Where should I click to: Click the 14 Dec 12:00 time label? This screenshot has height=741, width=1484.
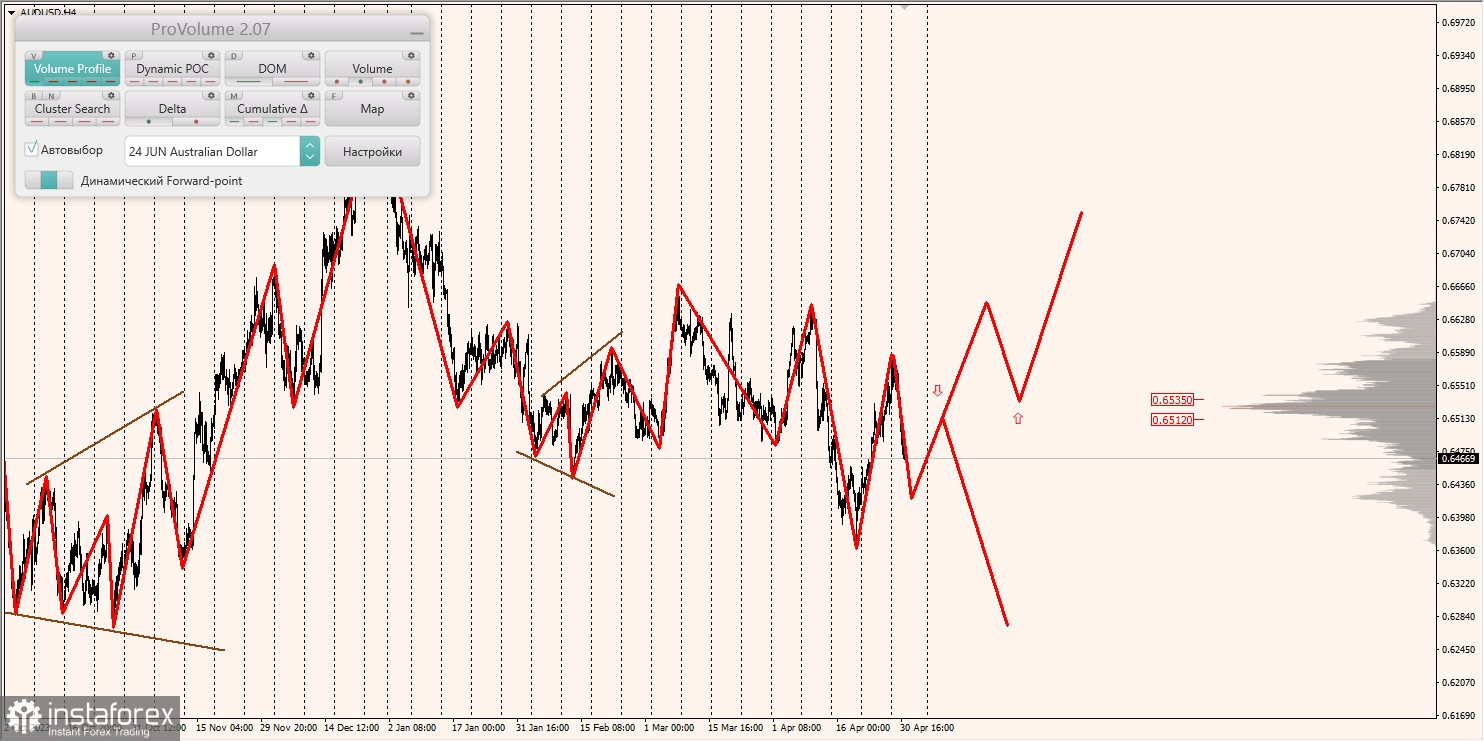coord(352,728)
